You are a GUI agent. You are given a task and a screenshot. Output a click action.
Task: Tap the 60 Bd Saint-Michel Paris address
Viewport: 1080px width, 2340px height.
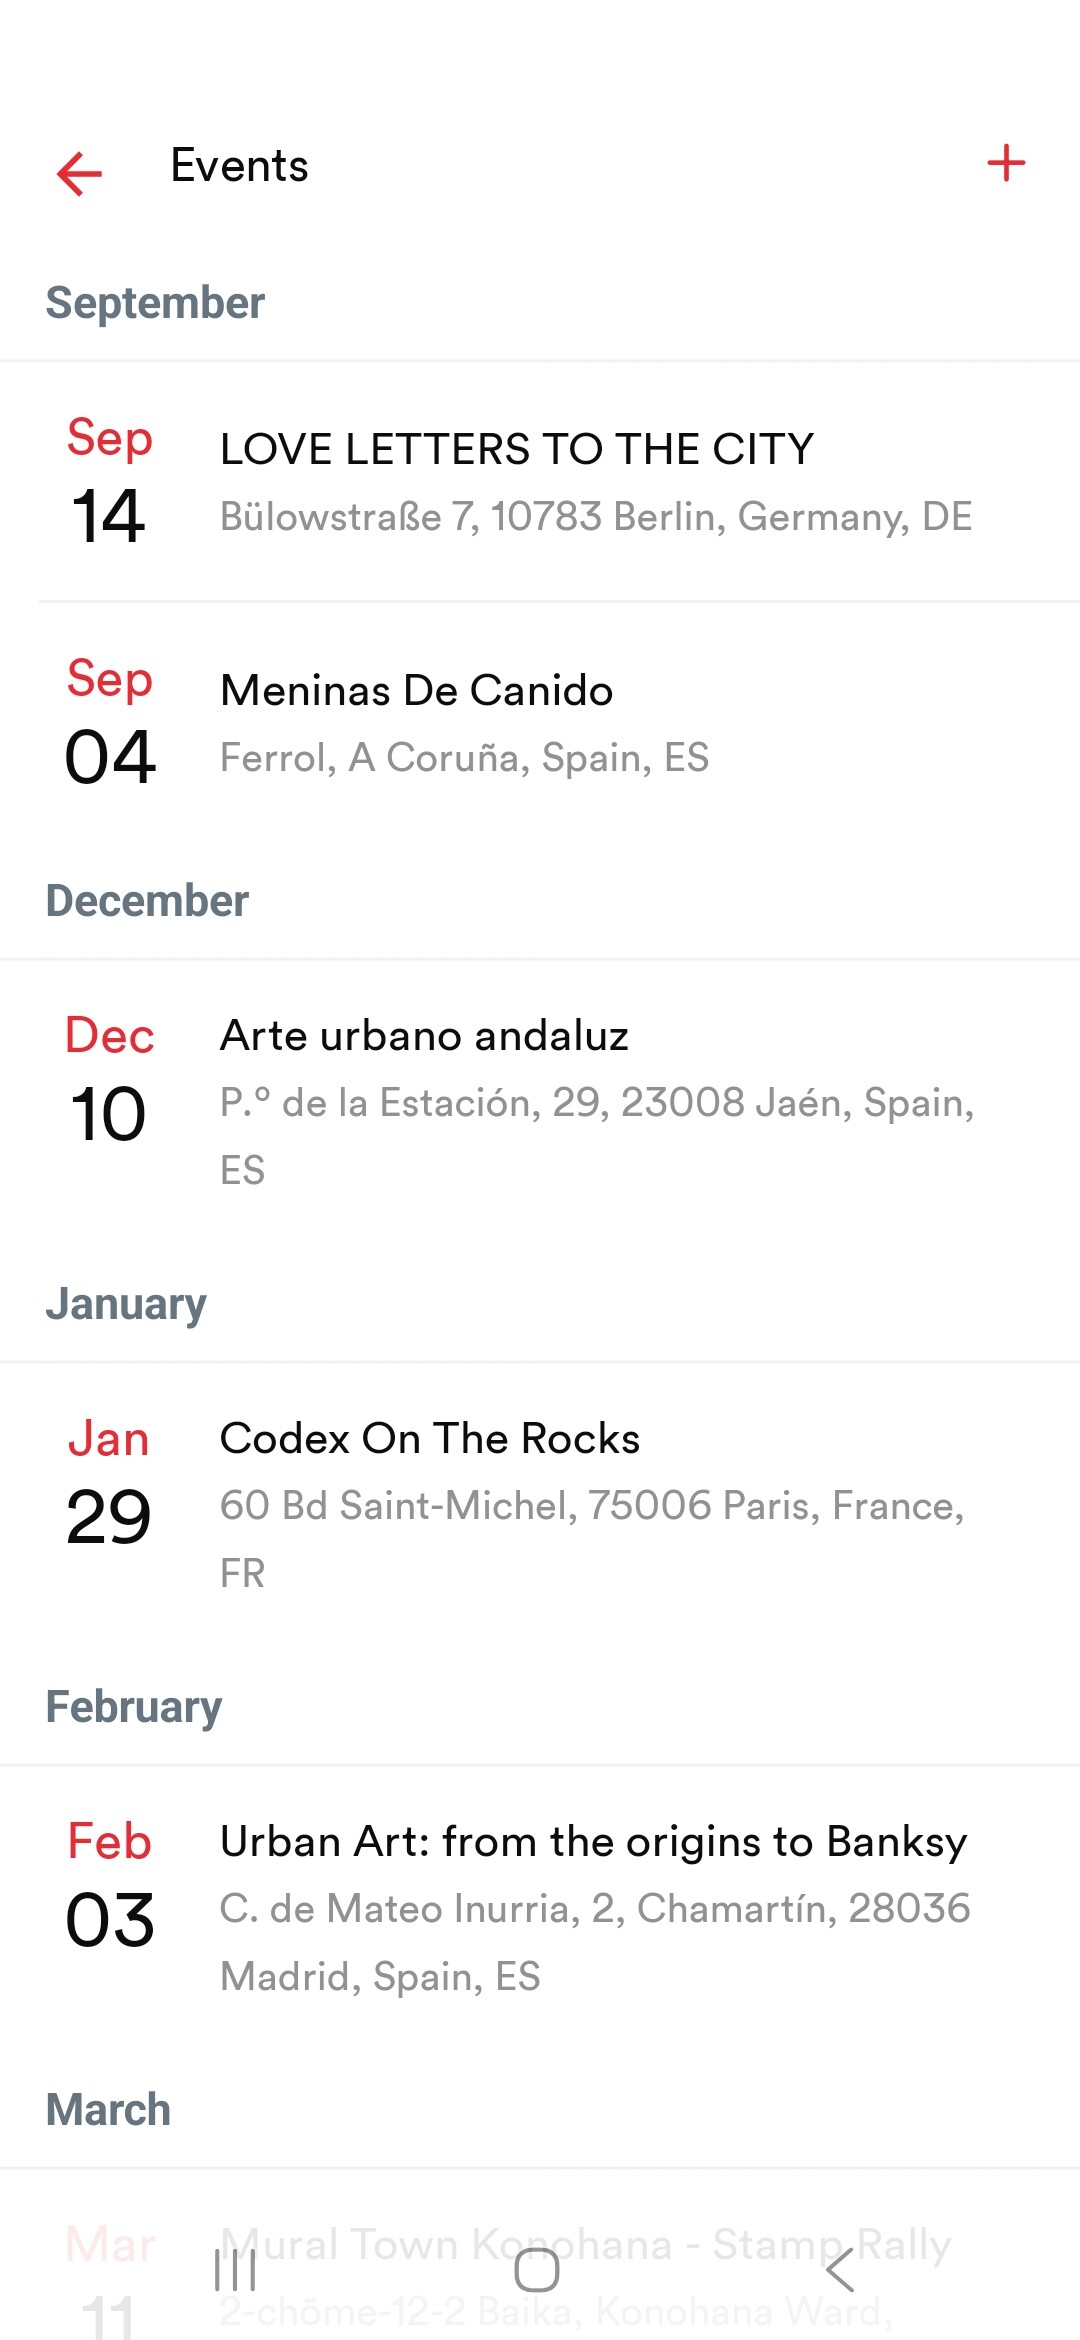[x=592, y=1506]
